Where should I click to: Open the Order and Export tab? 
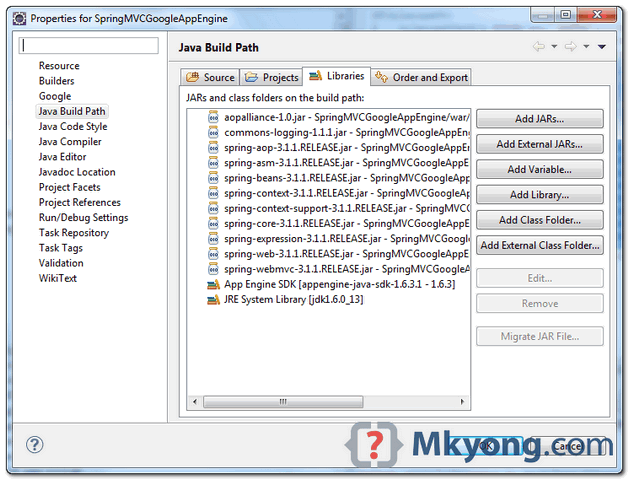click(421, 77)
